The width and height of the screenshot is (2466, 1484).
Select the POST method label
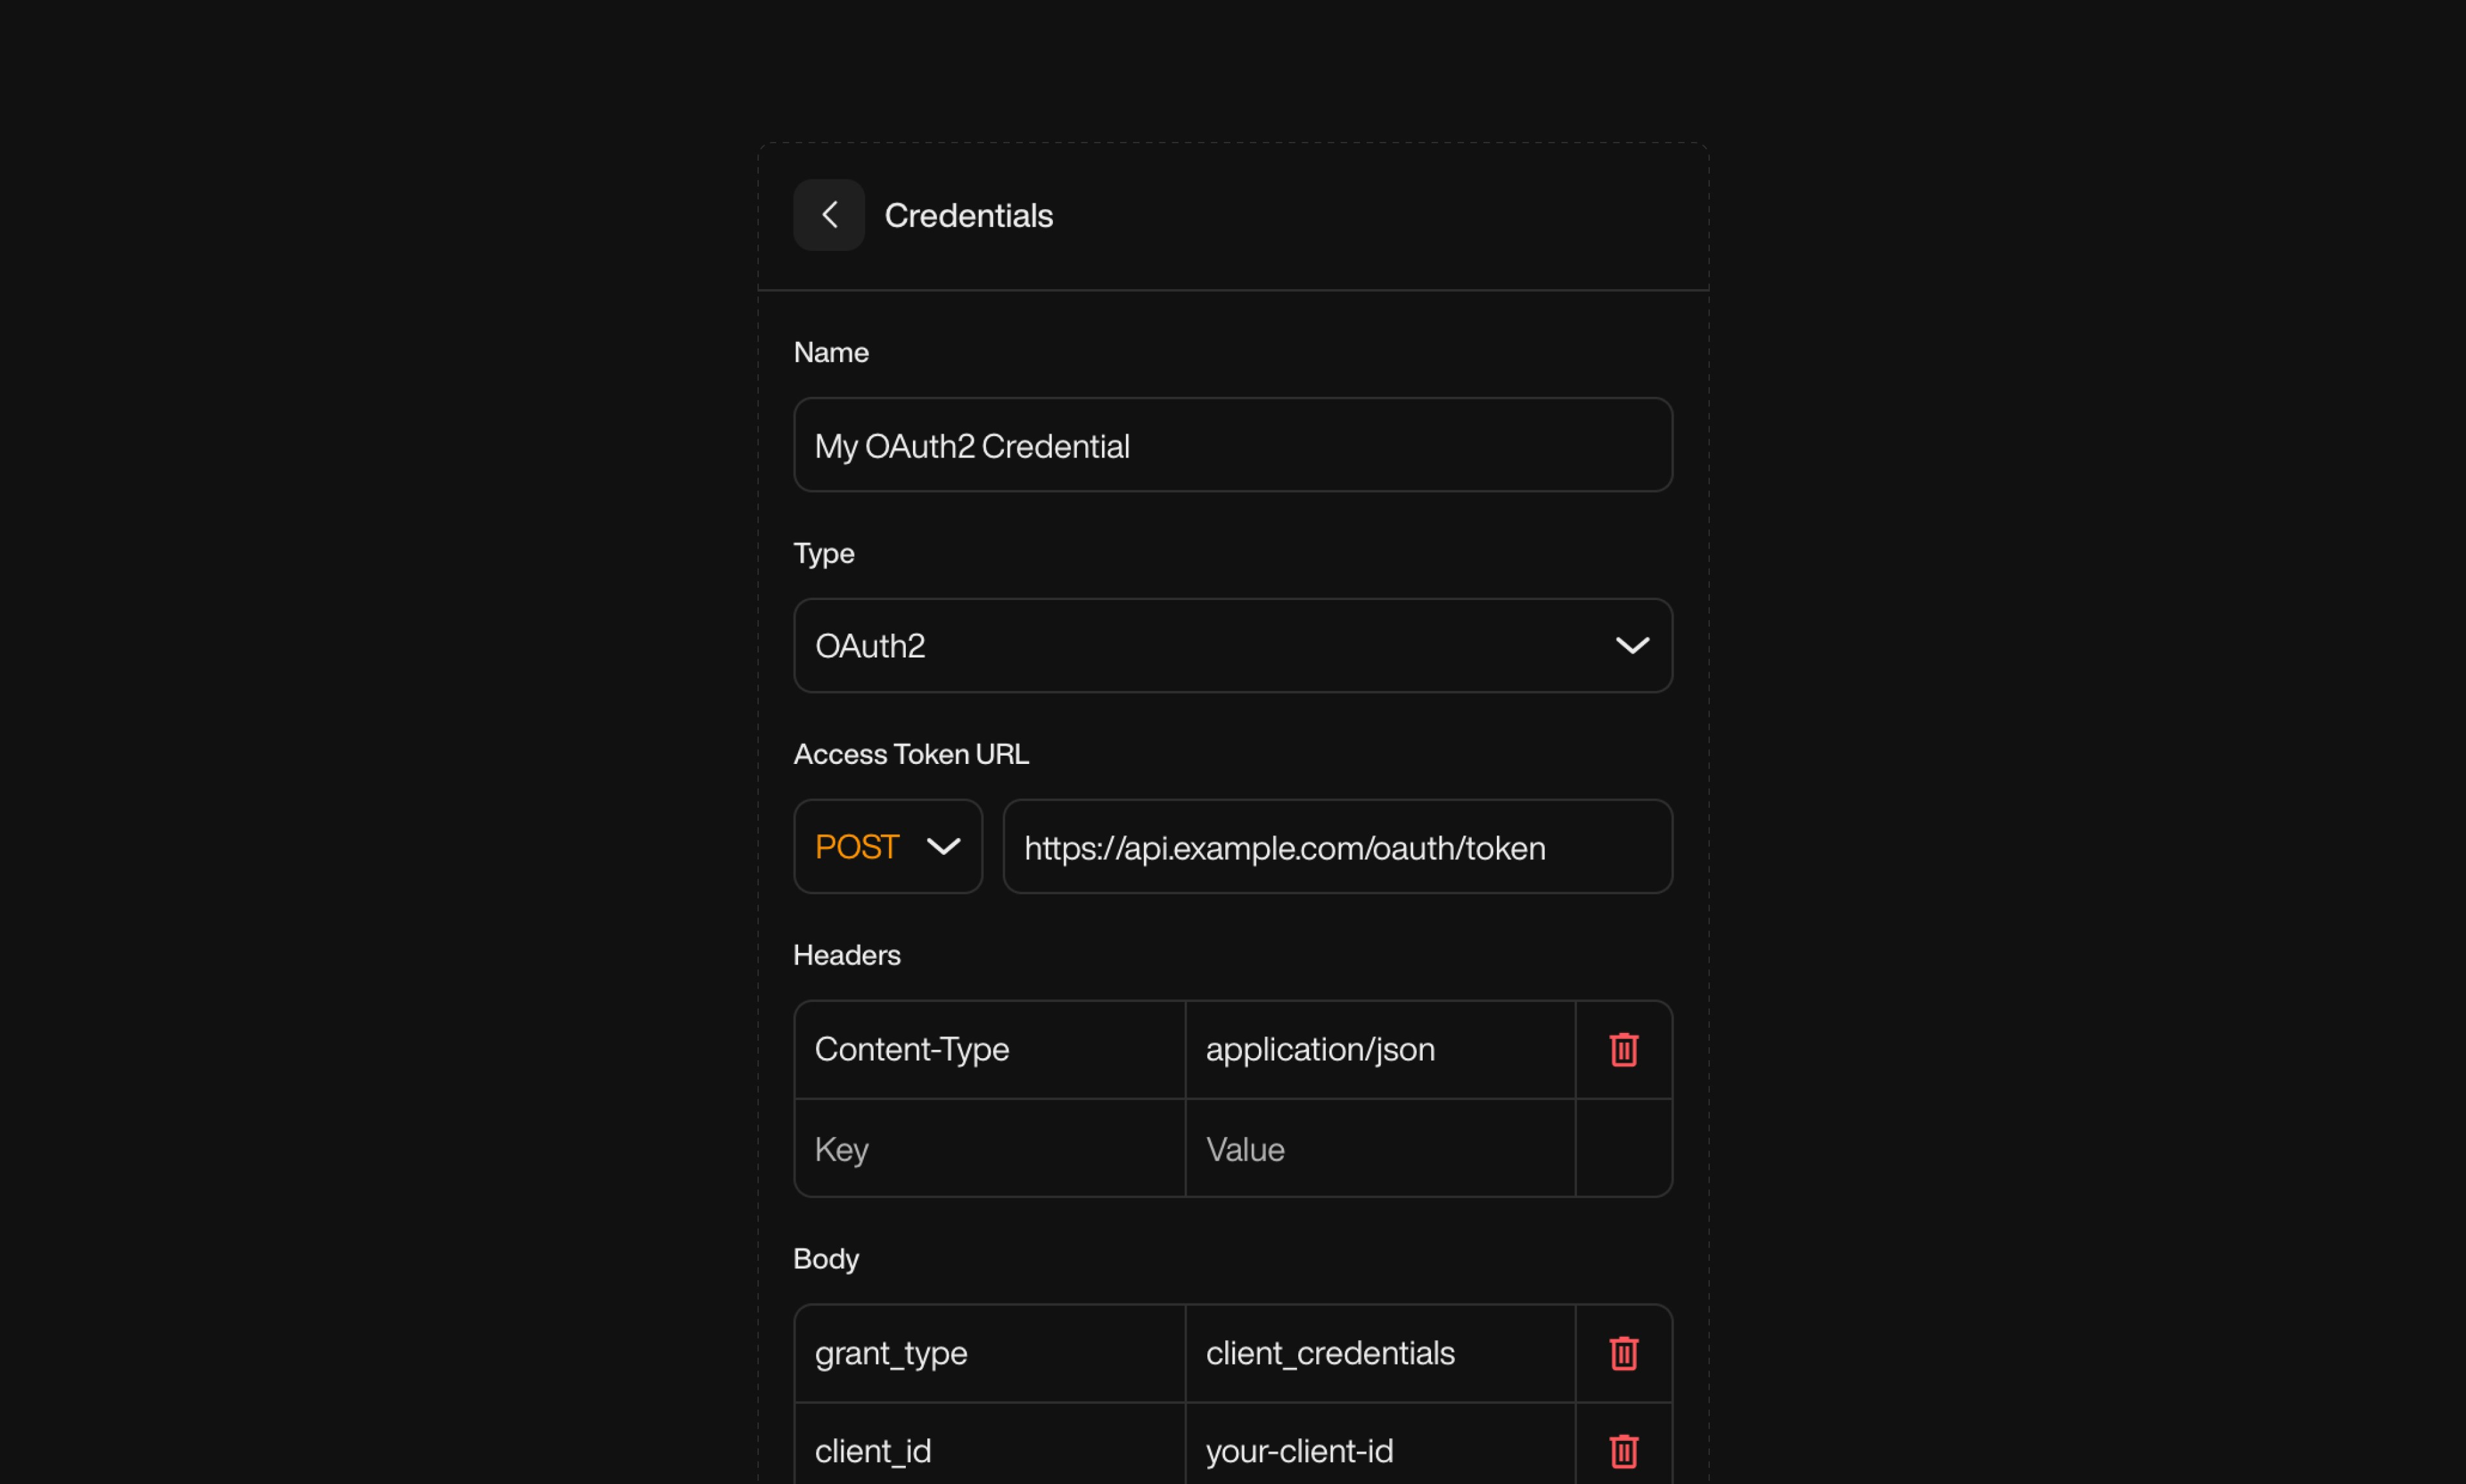(x=856, y=846)
